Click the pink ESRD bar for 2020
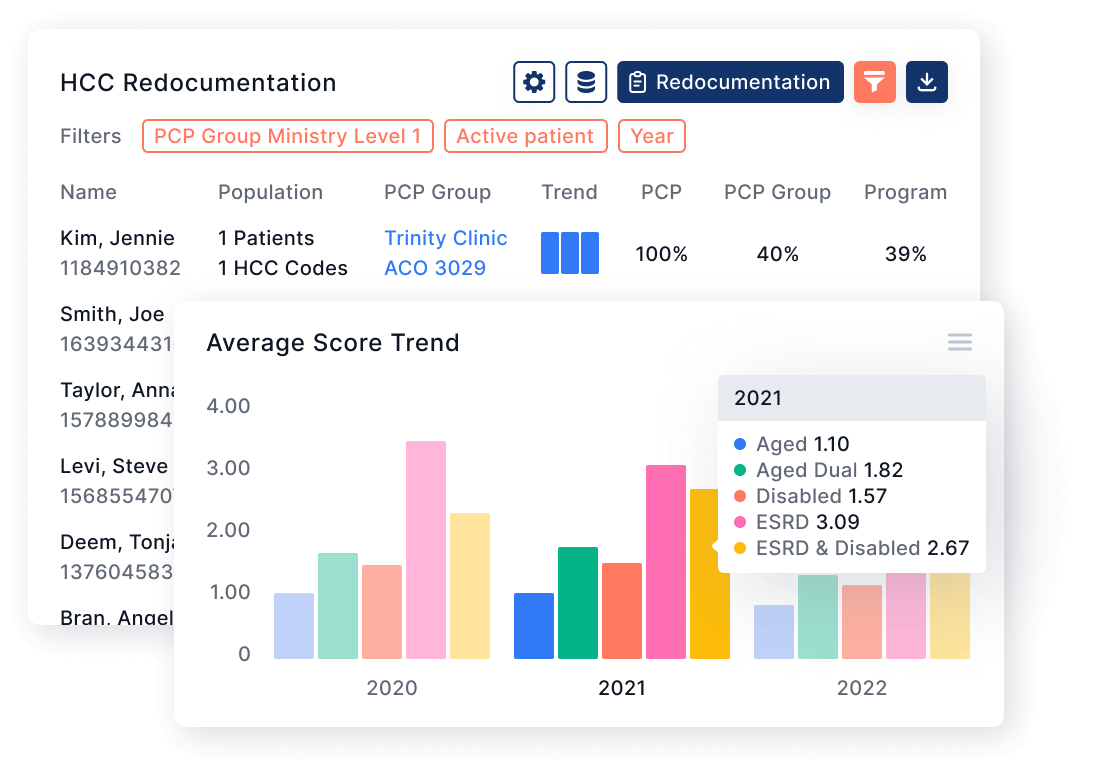1096x770 pixels. (425, 548)
